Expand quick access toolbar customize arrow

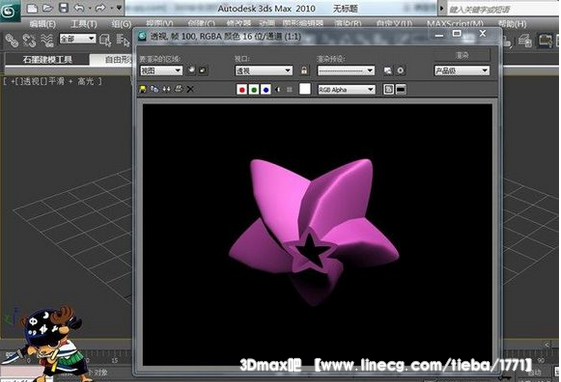coord(119,8)
